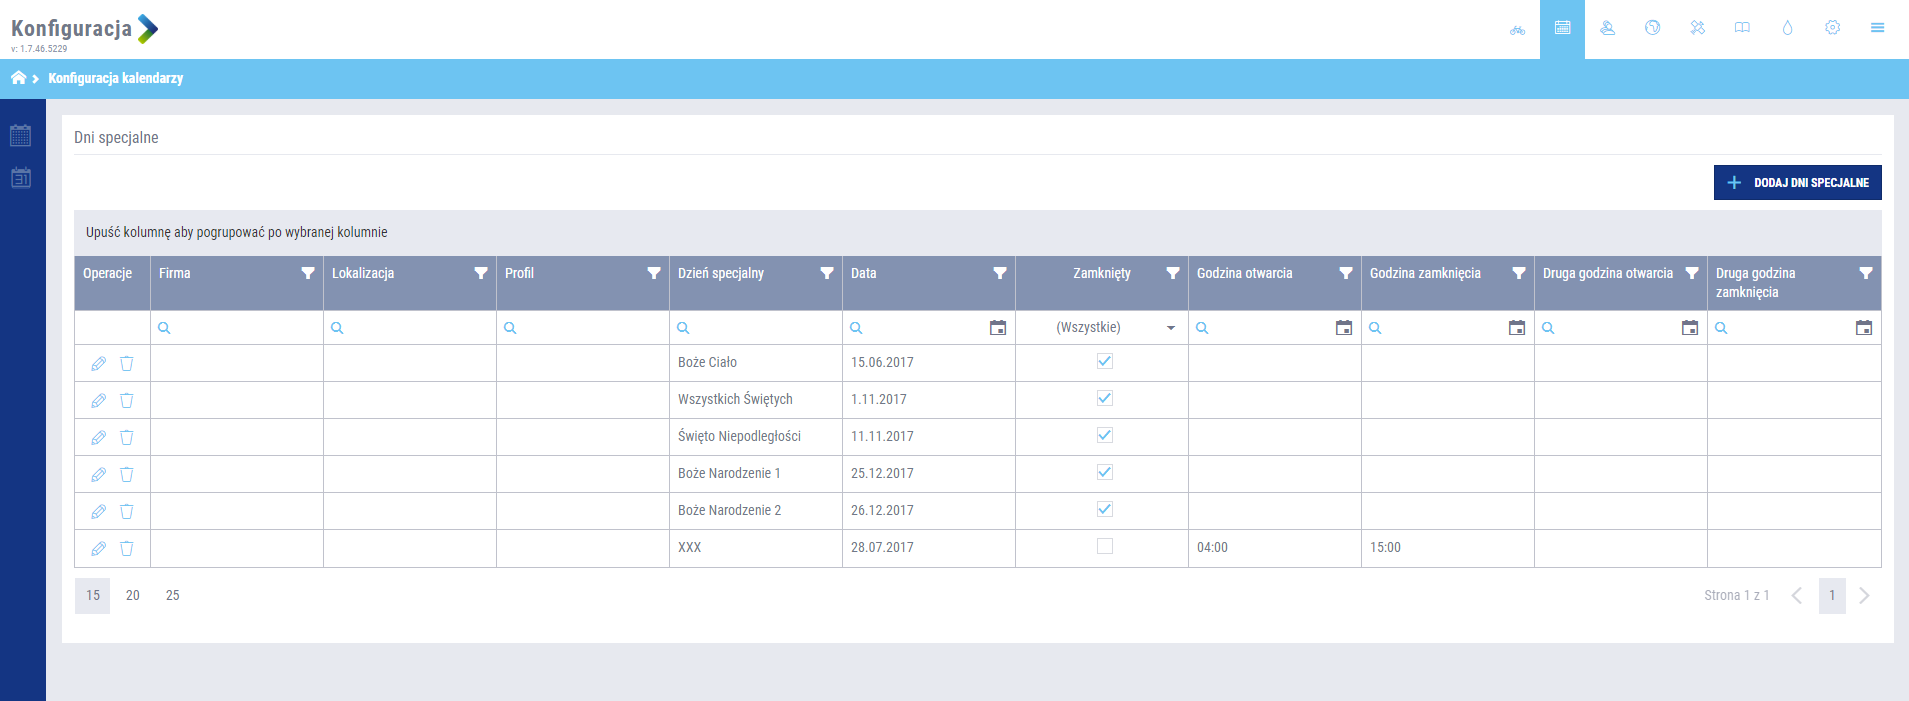
Task: Open date picker in Data filter
Action: coord(997,328)
